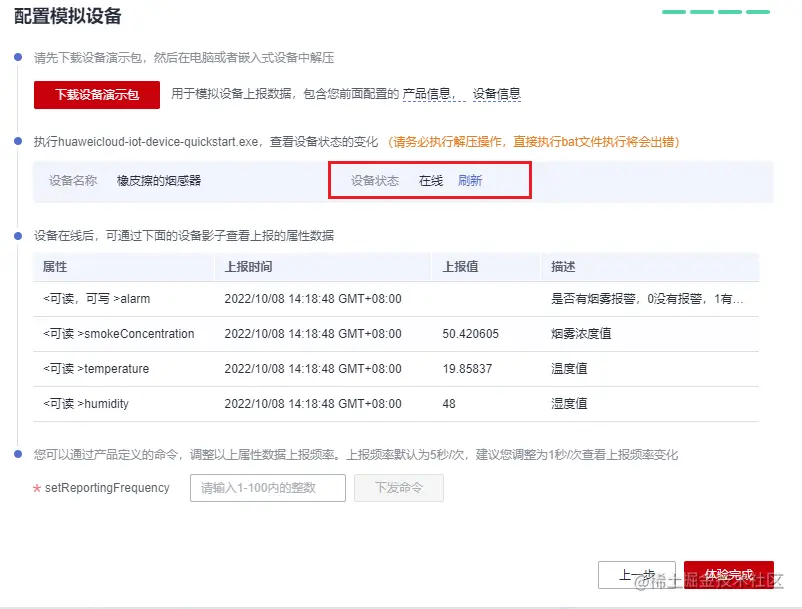Image resolution: width=802 pixels, height=609 pixels.
Task: Click the 烟雾浓度值 description cell
Action: (x=581, y=334)
